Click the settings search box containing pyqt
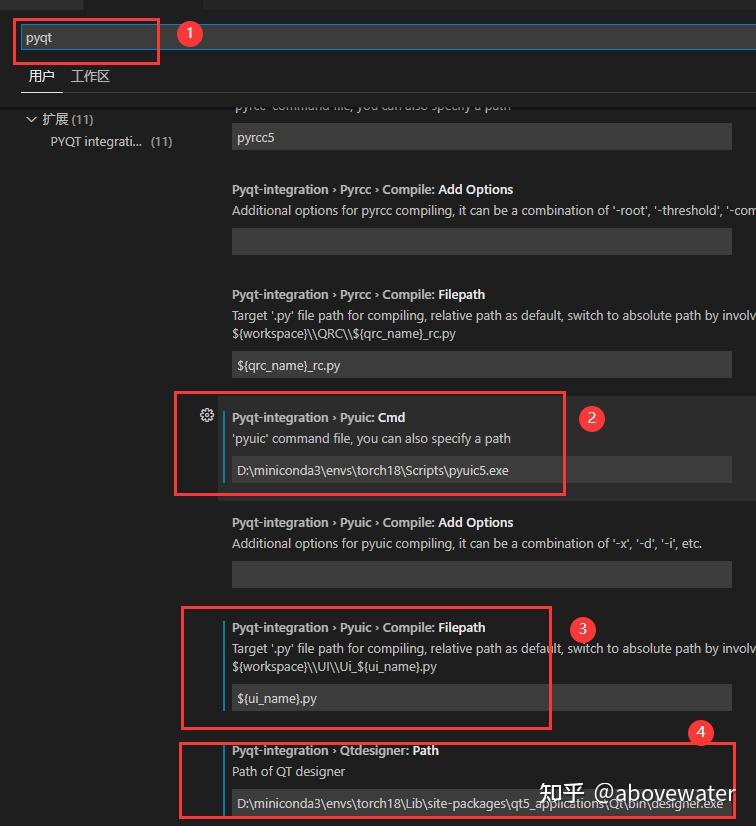The height and width of the screenshot is (826, 756). pos(388,37)
